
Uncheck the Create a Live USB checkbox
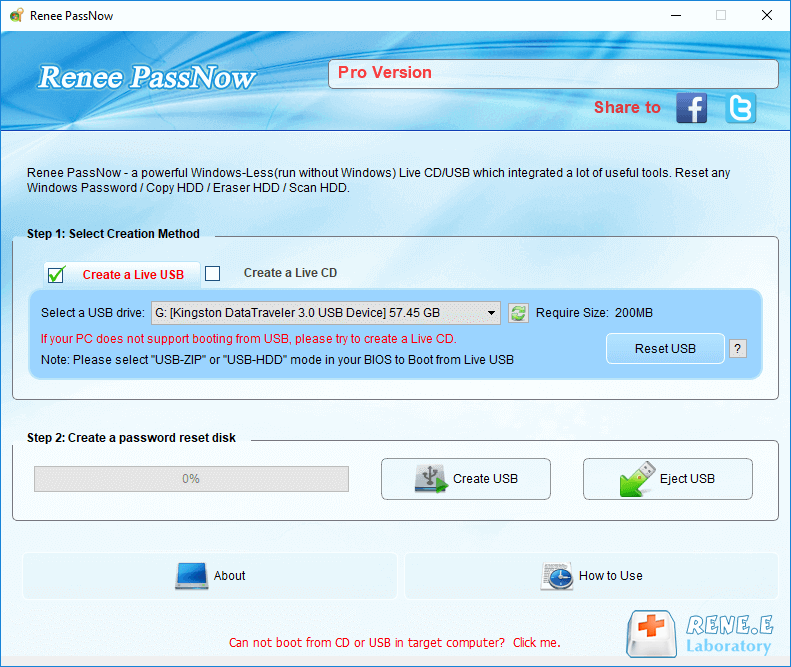coord(56,274)
